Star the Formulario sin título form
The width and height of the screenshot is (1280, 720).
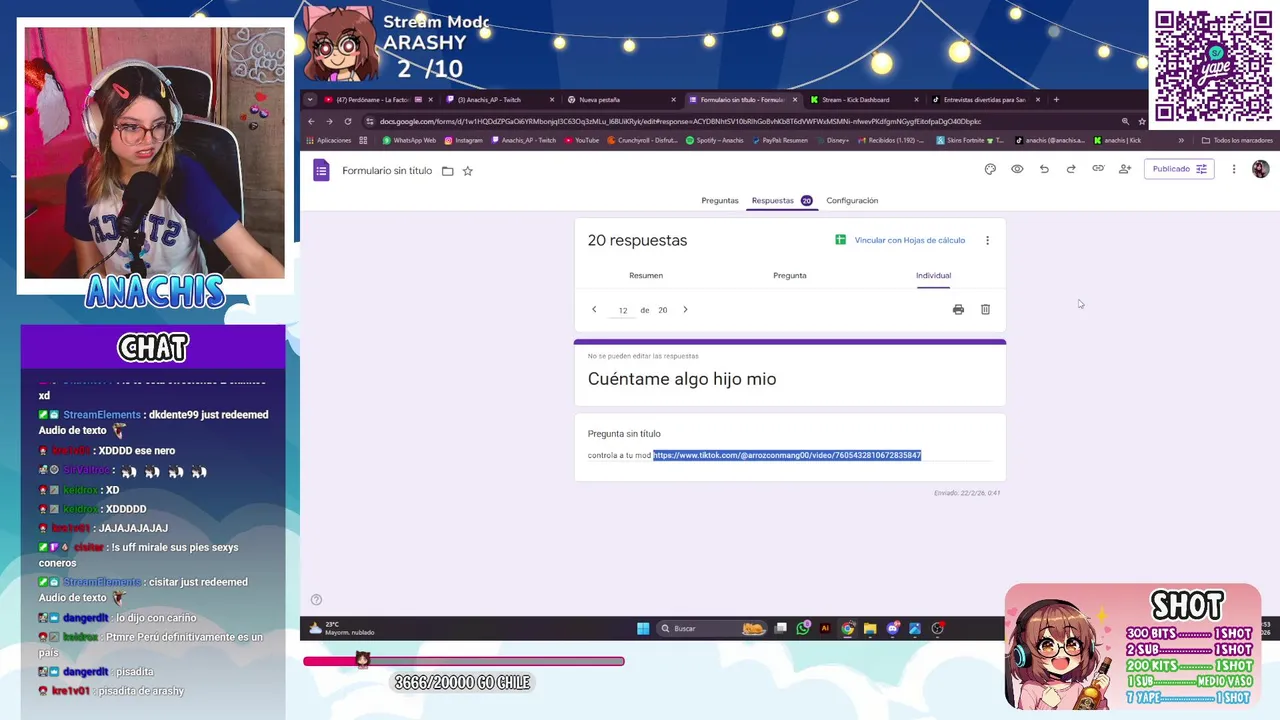[x=467, y=171]
